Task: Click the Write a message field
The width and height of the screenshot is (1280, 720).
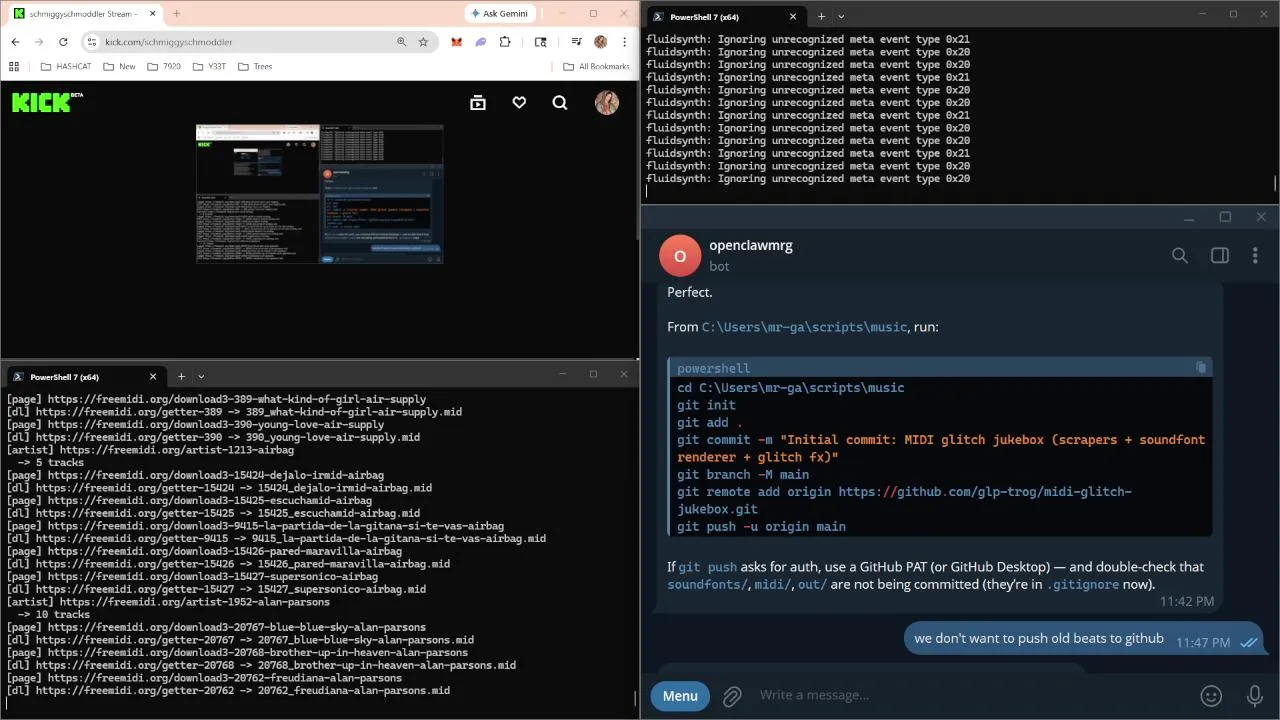Action: click(965, 695)
